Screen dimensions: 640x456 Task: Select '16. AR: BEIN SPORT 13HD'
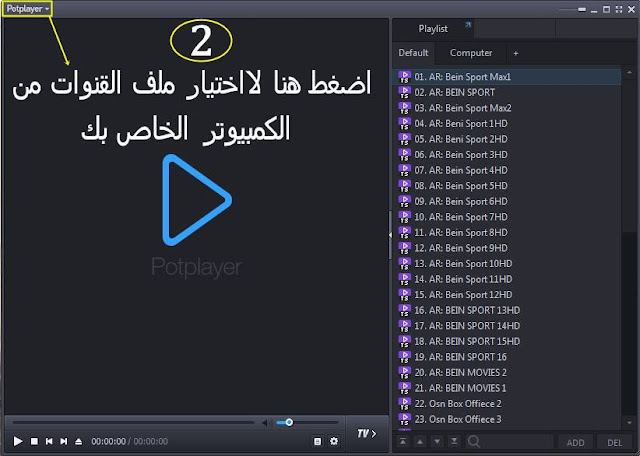(x=509, y=310)
